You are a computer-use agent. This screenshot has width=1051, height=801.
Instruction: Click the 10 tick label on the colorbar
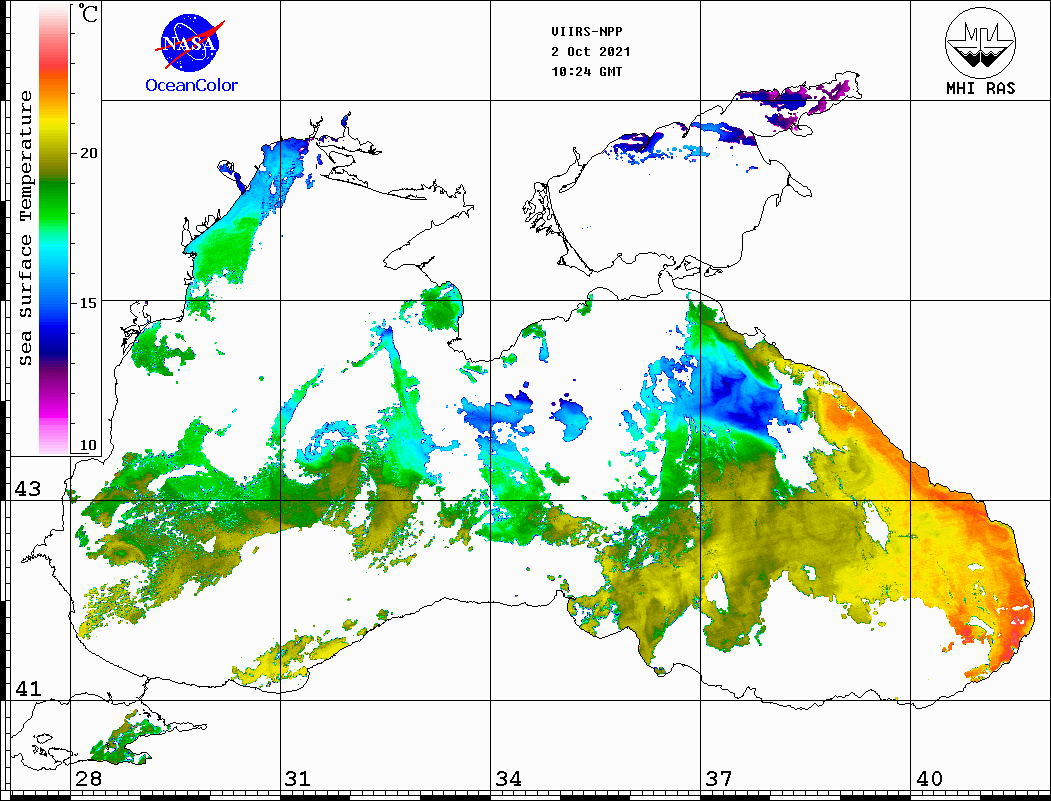pyautogui.click(x=88, y=445)
